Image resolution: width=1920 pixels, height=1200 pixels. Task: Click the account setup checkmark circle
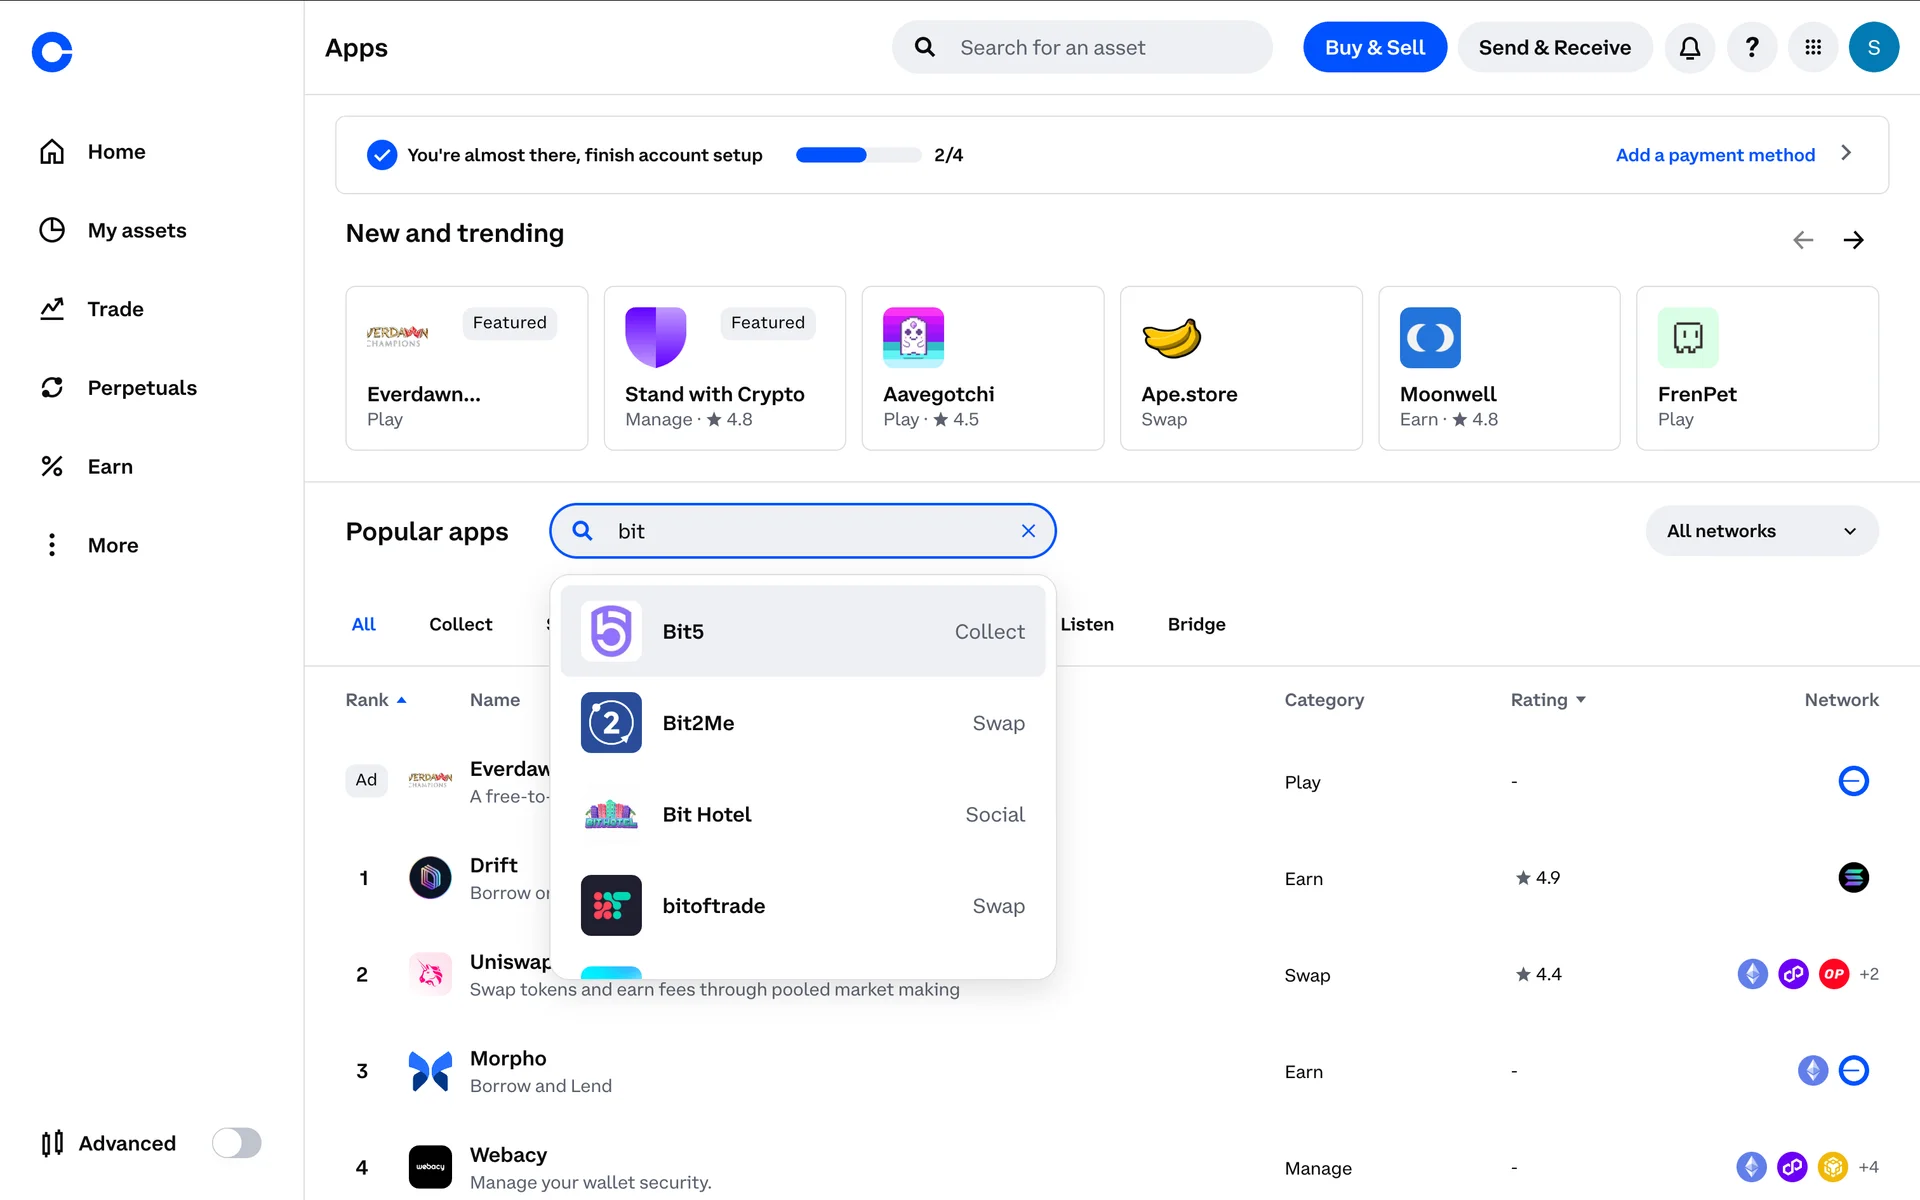click(x=381, y=155)
